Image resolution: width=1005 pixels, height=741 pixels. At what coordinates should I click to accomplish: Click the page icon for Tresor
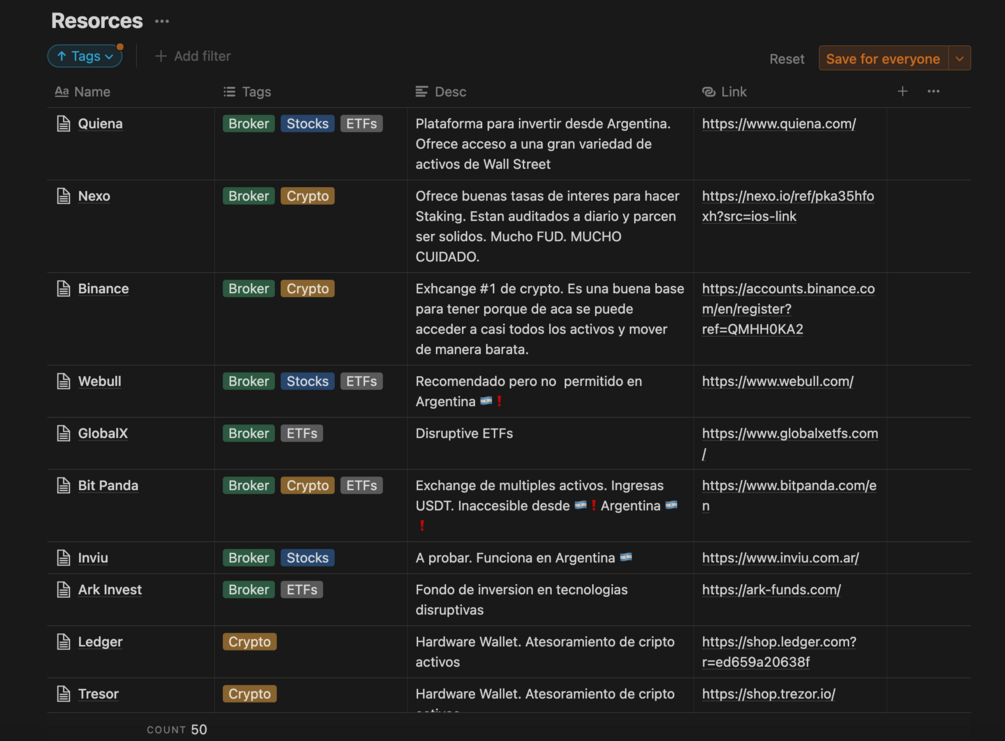click(x=63, y=694)
